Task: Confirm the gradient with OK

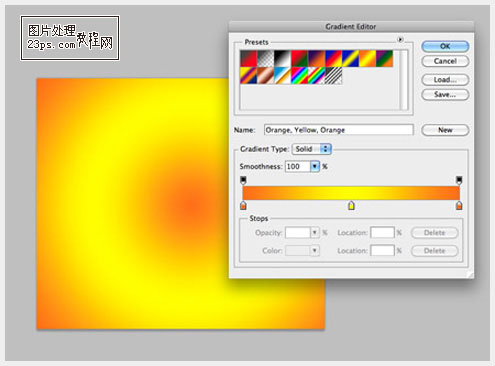Action: click(445, 46)
